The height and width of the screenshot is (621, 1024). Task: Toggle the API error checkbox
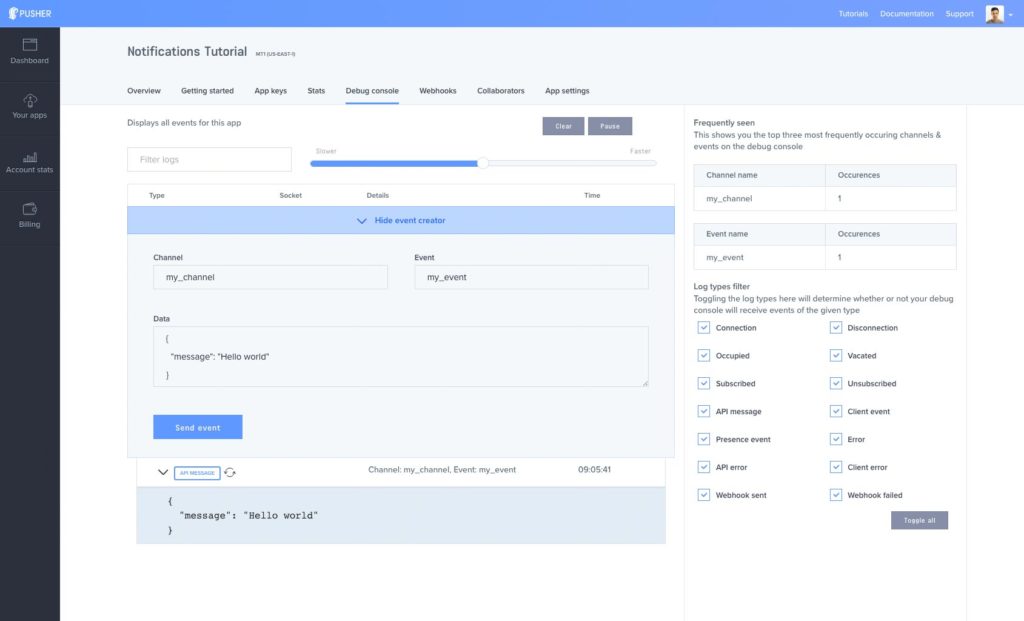tap(703, 467)
